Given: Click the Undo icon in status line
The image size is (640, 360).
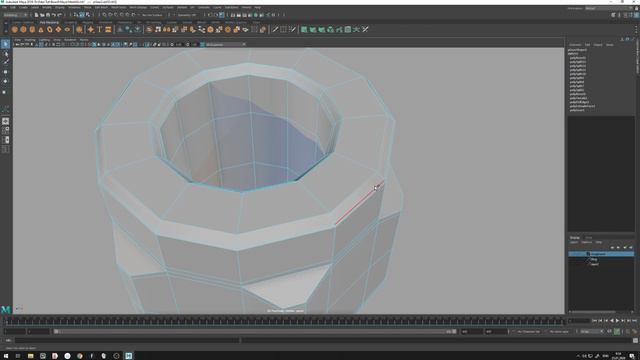Looking at the screenshot, I should tap(54, 15).
